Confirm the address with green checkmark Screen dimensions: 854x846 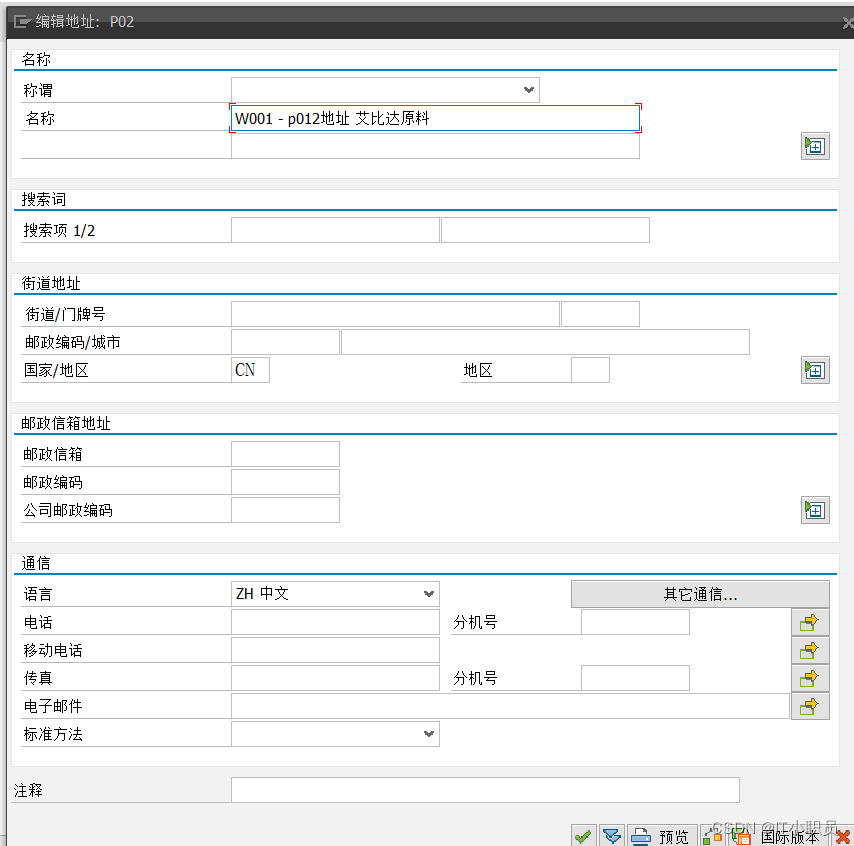click(x=583, y=836)
